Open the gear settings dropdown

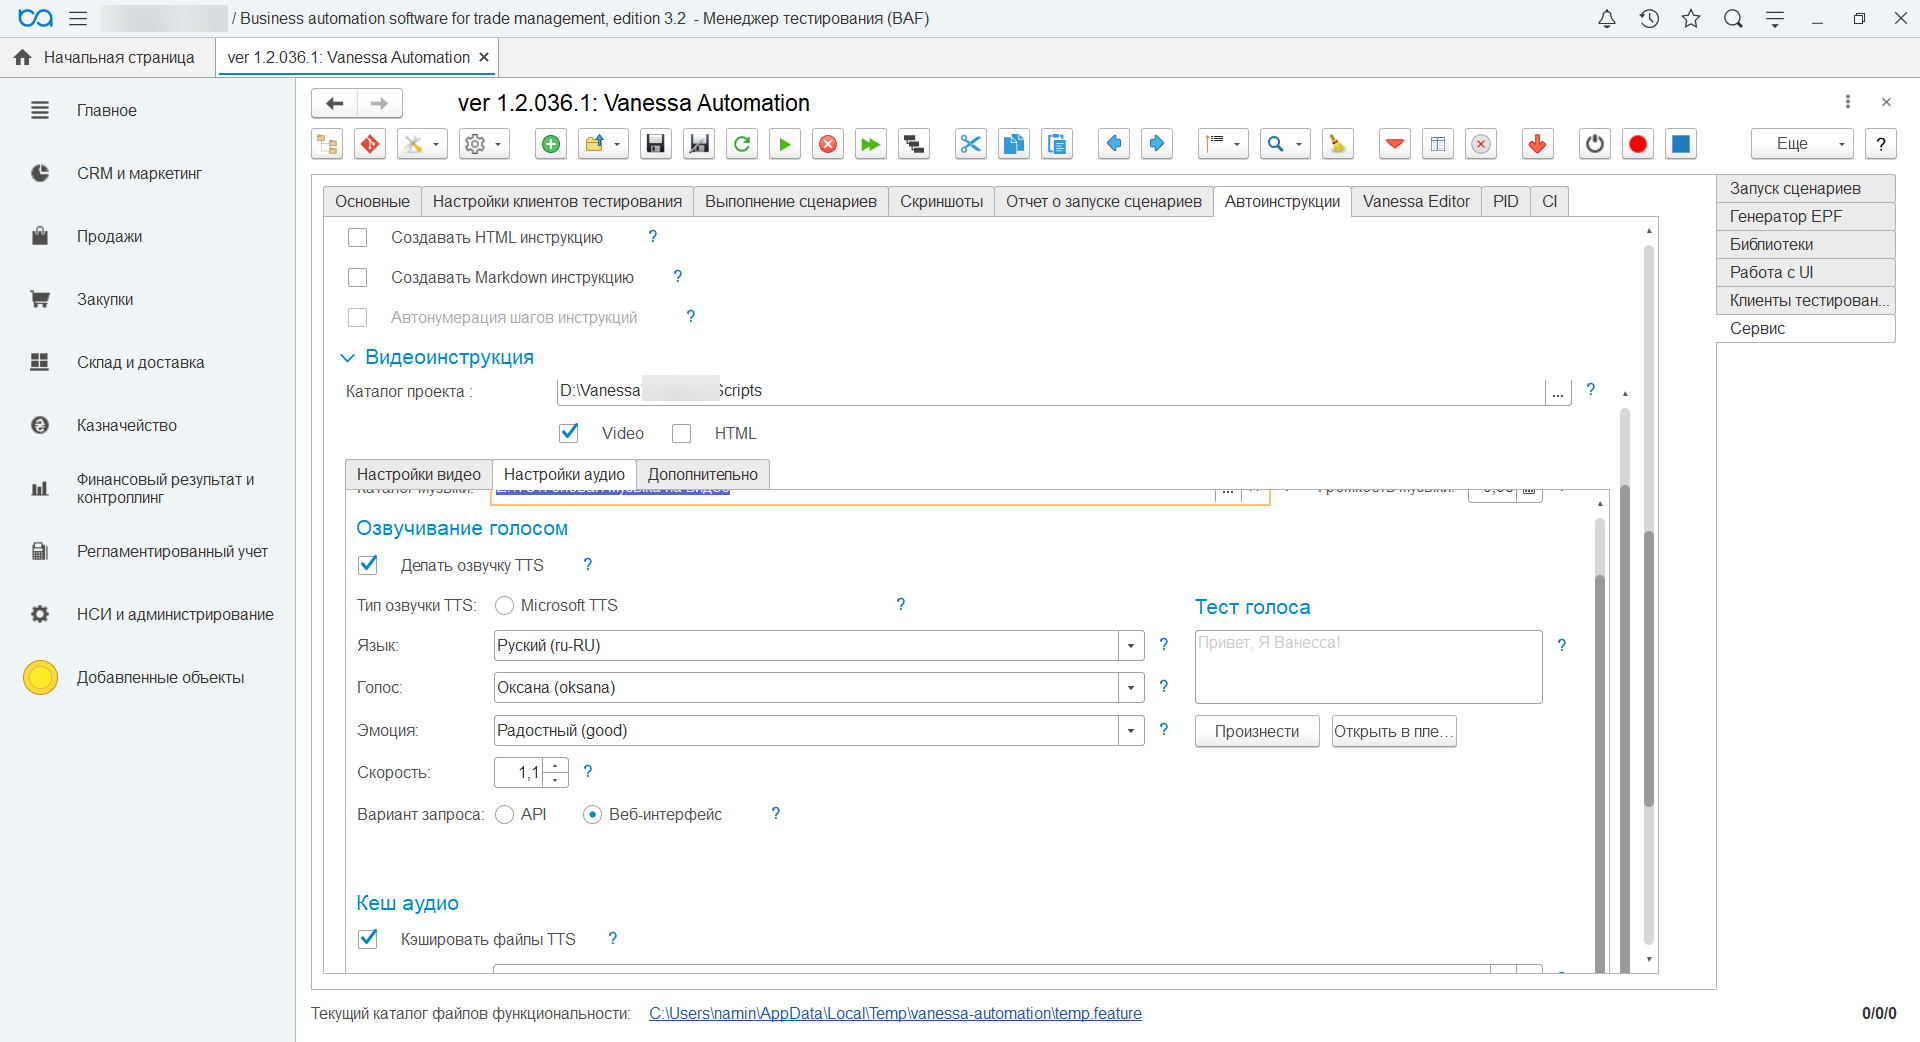[484, 144]
